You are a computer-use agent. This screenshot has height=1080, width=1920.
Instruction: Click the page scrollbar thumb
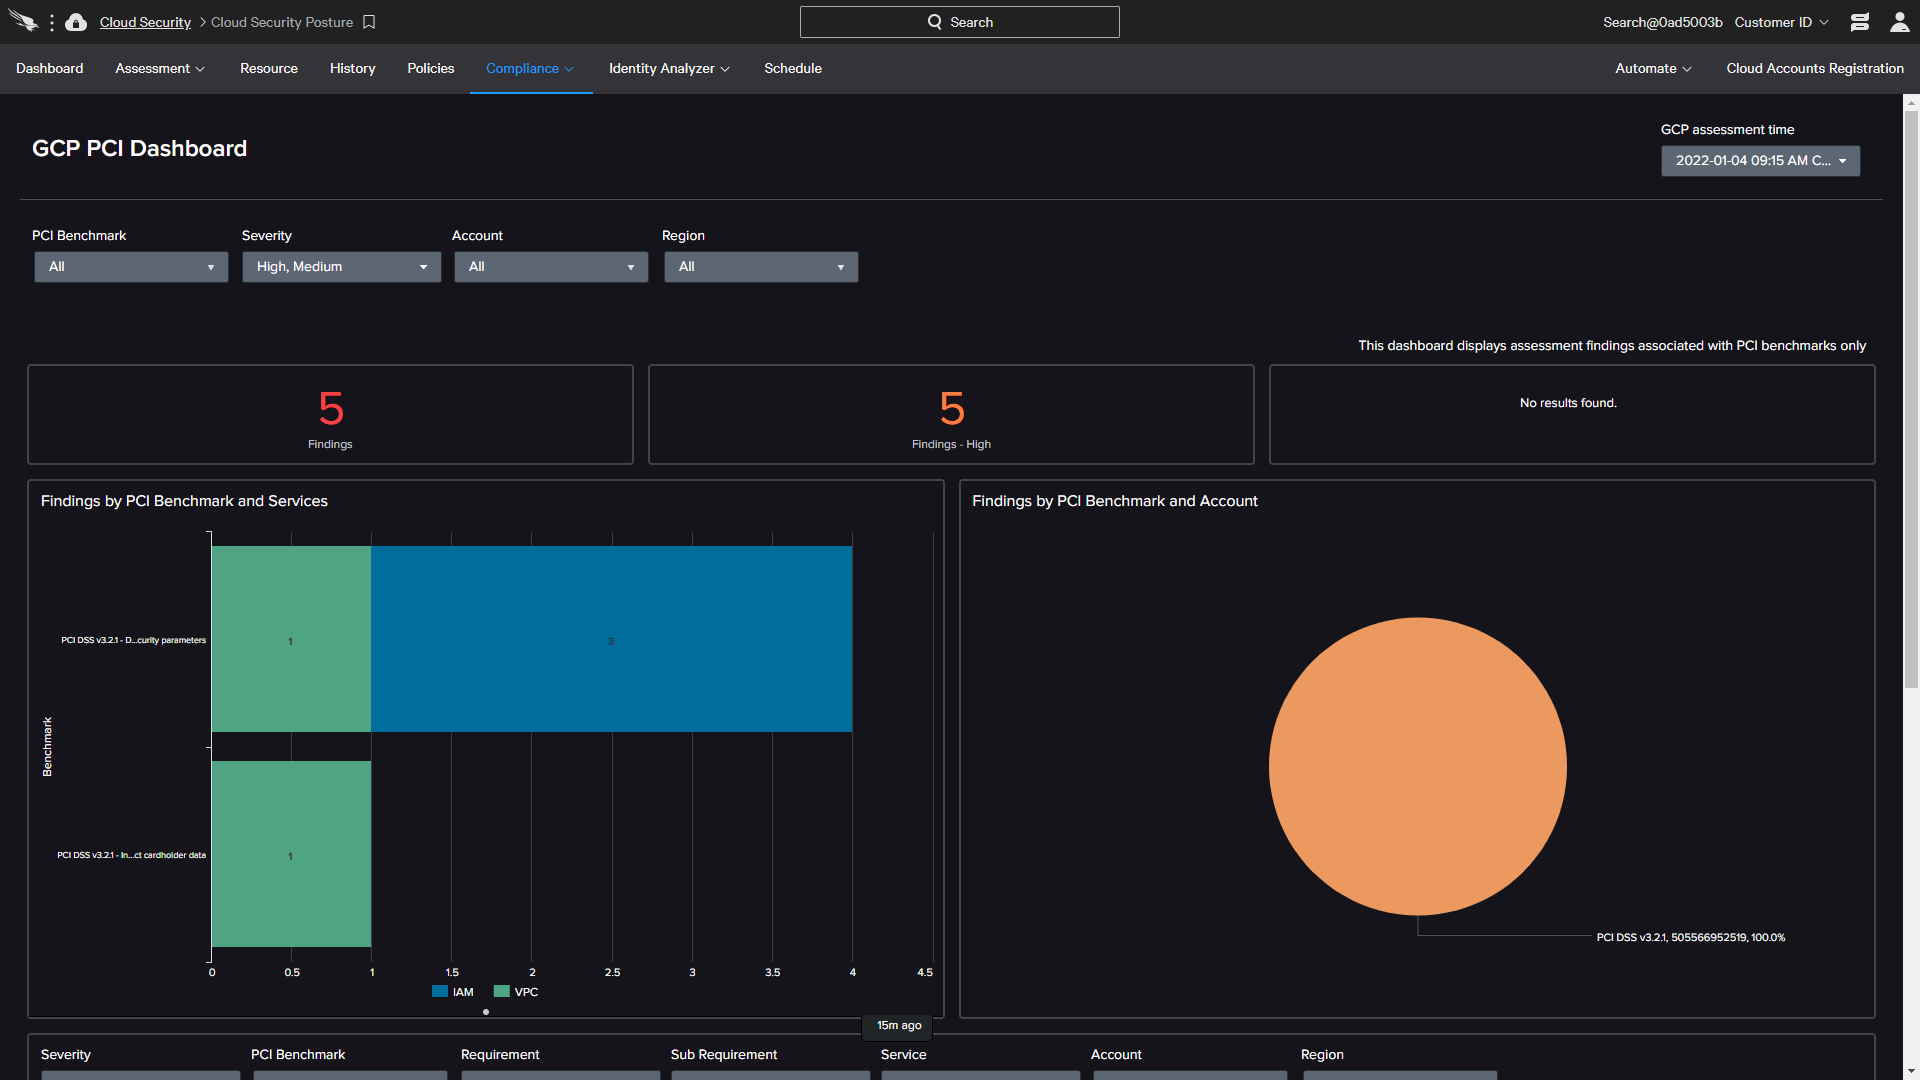click(x=1911, y=399)
